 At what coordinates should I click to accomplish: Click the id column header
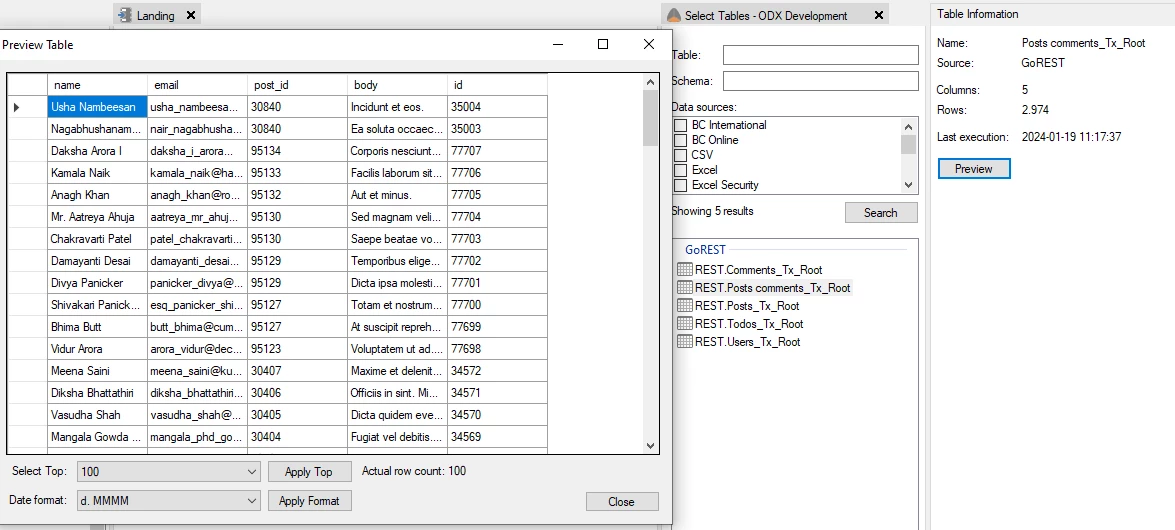click(x=498, y=85)
